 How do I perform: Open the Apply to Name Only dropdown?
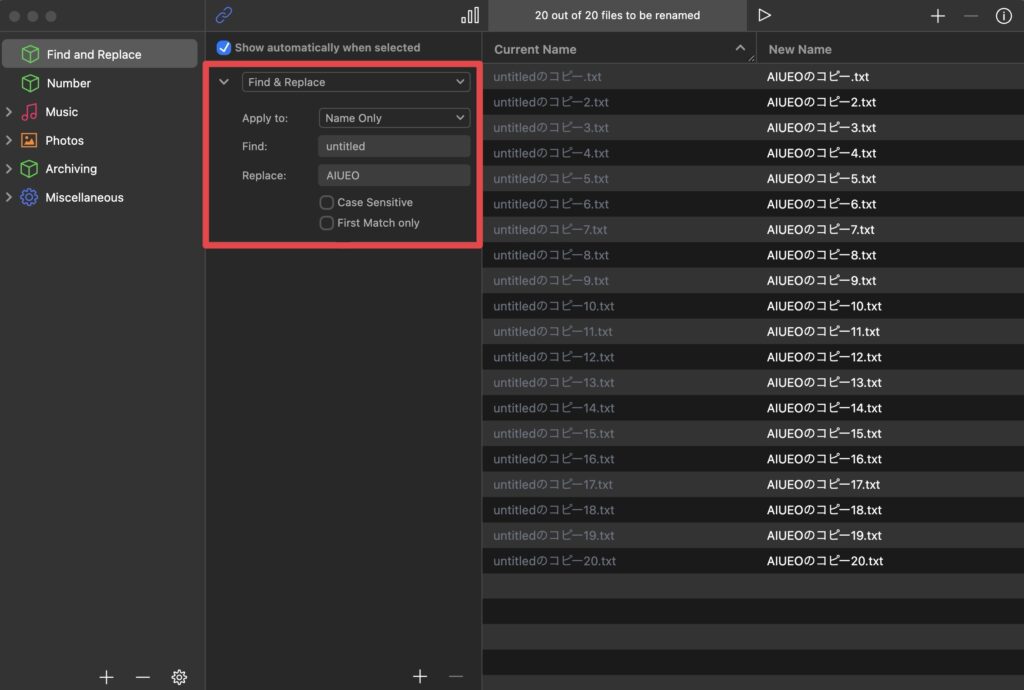394,118
